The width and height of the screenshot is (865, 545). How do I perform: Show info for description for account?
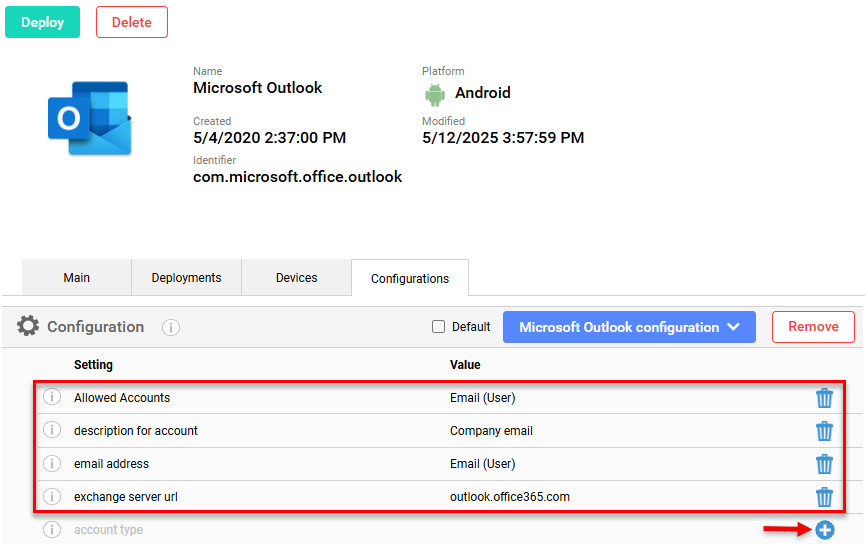52,430
